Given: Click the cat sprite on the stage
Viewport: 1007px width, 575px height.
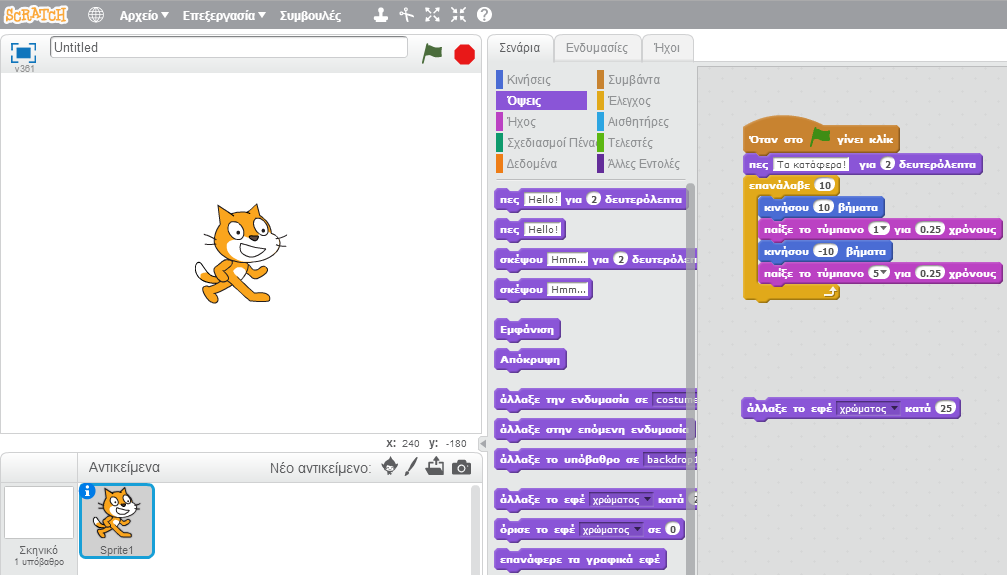Looking at the screenshot, I should (x=240, y=254).
